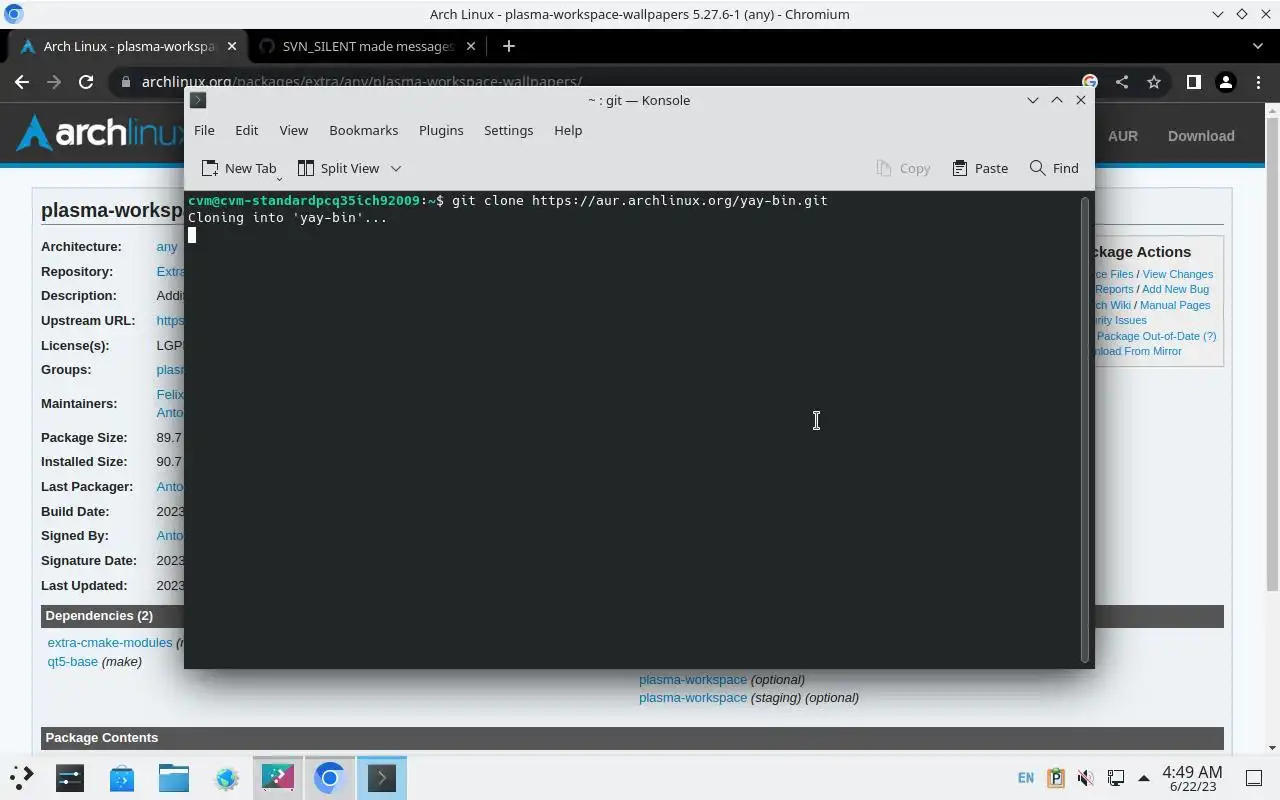1280x800 pixels.
Task: Click the Arch Linux logo on webpage
Action: 100,134
